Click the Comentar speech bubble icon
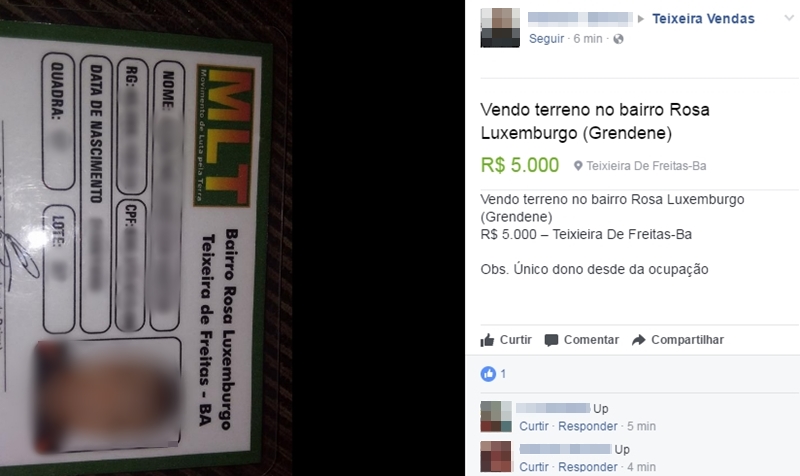This screenshot has height=476, width=800. tap(551, 340)
